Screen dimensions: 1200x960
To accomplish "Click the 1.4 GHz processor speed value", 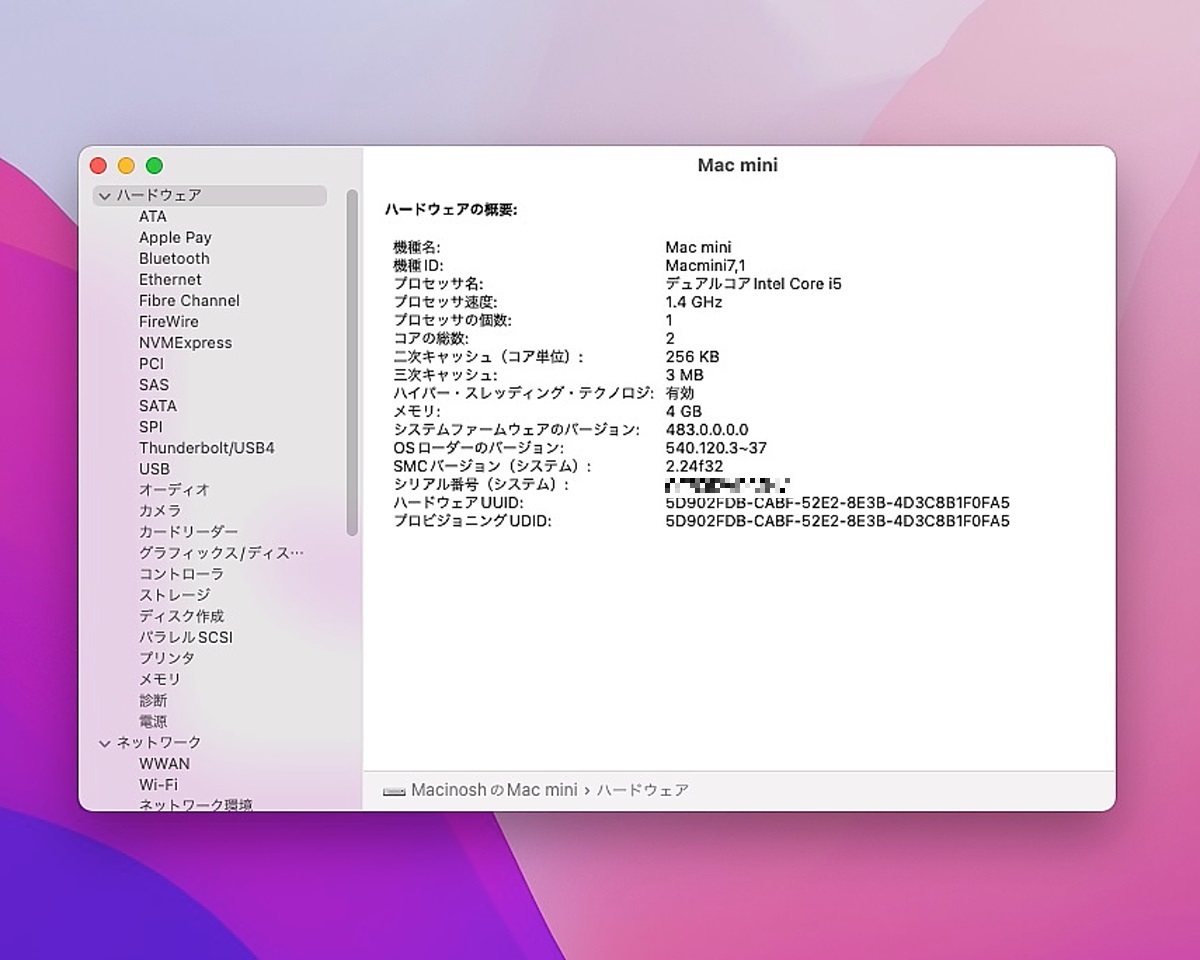I will [694, 302].
